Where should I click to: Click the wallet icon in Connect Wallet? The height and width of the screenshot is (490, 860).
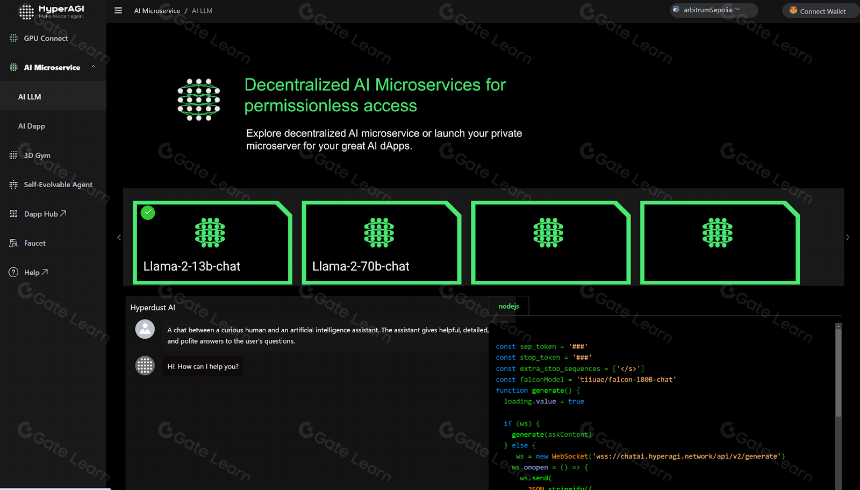coord(793,10)
